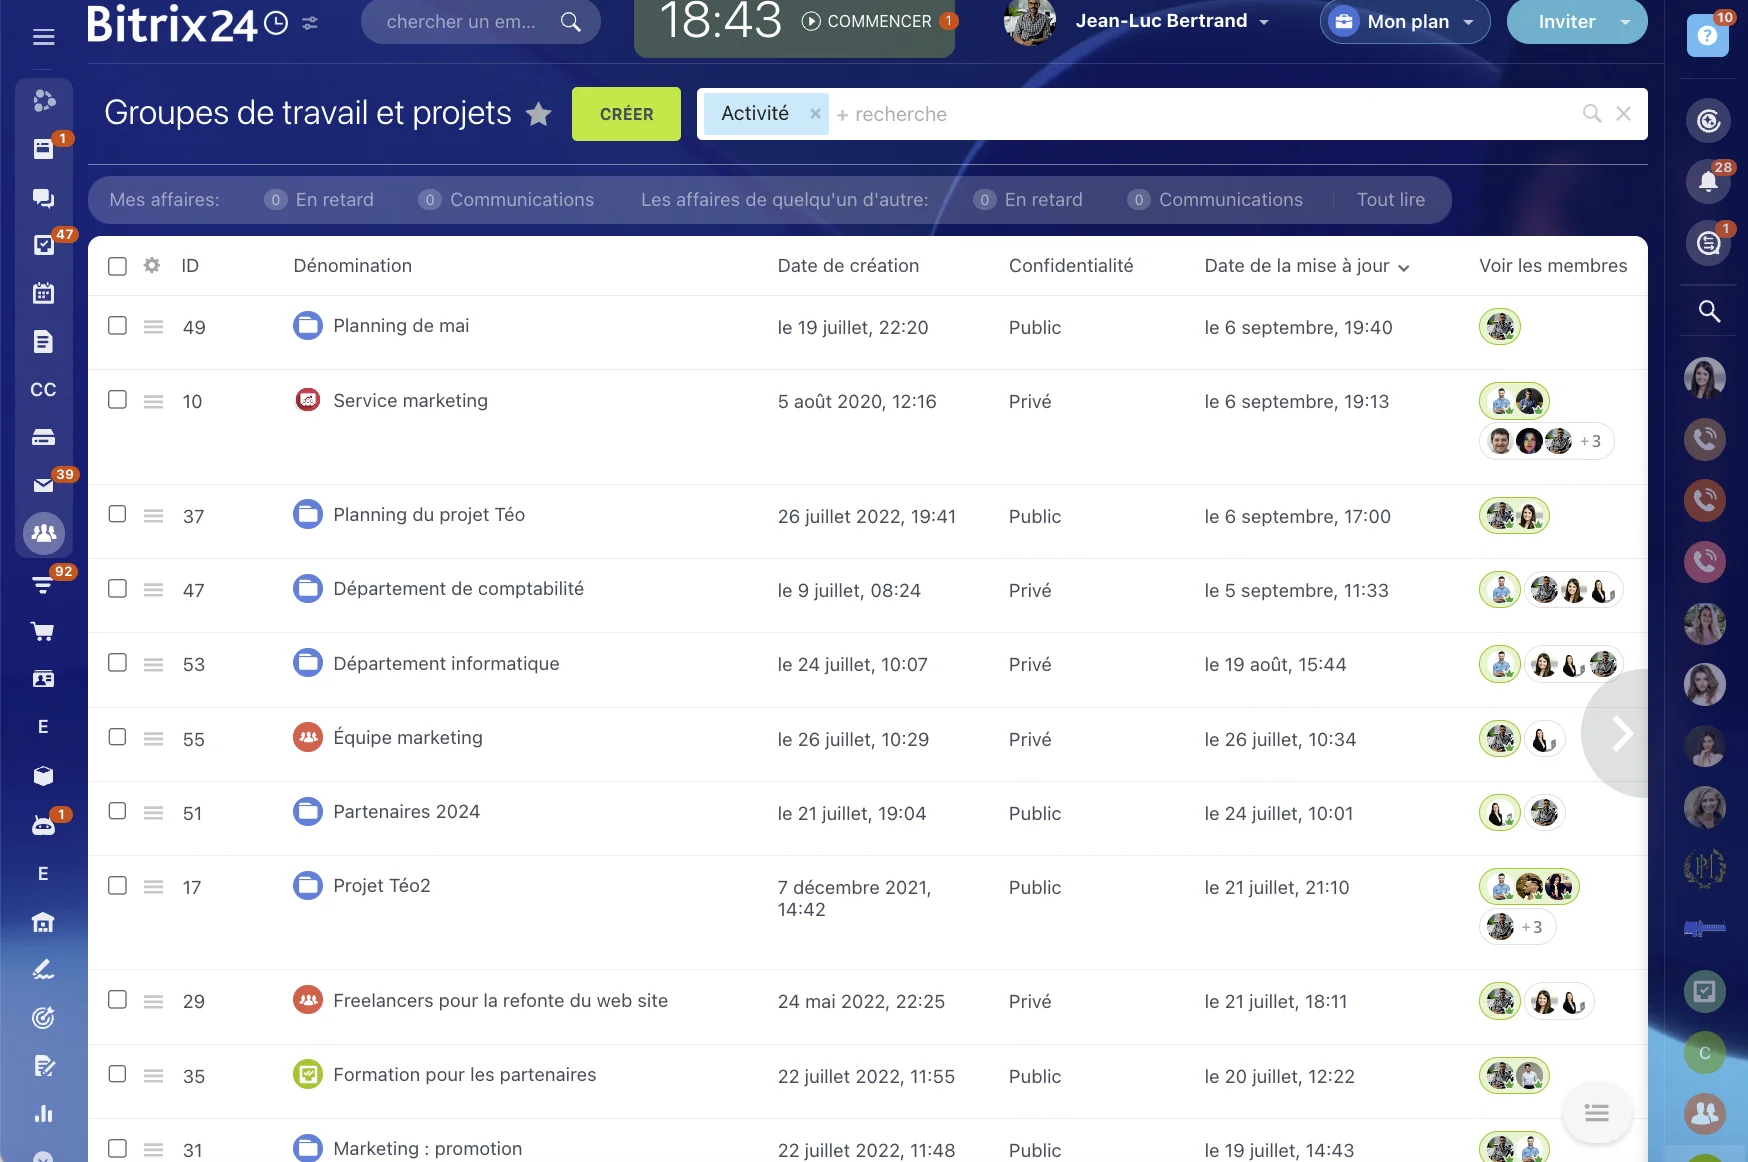Open the row menu for Service marketing
Screen dimensions: 1748x1162
153,401
